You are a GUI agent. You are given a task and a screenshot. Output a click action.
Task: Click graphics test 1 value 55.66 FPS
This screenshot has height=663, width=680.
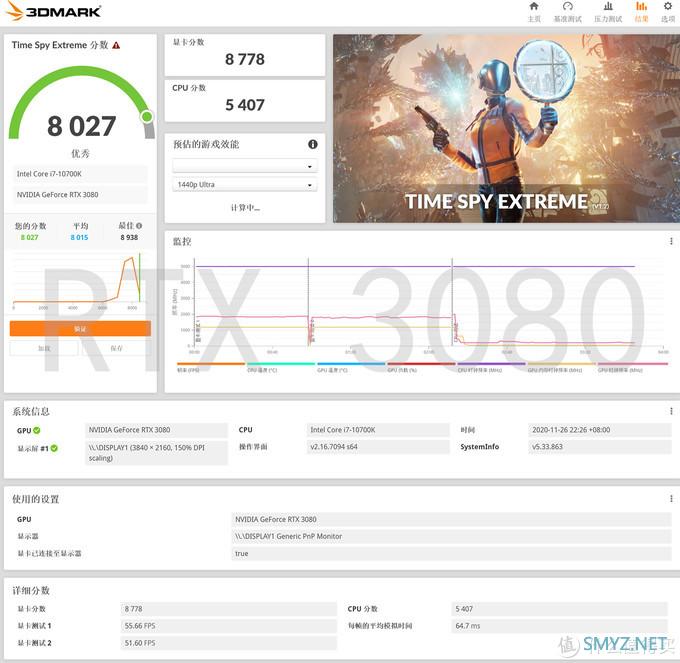[229, 626]
